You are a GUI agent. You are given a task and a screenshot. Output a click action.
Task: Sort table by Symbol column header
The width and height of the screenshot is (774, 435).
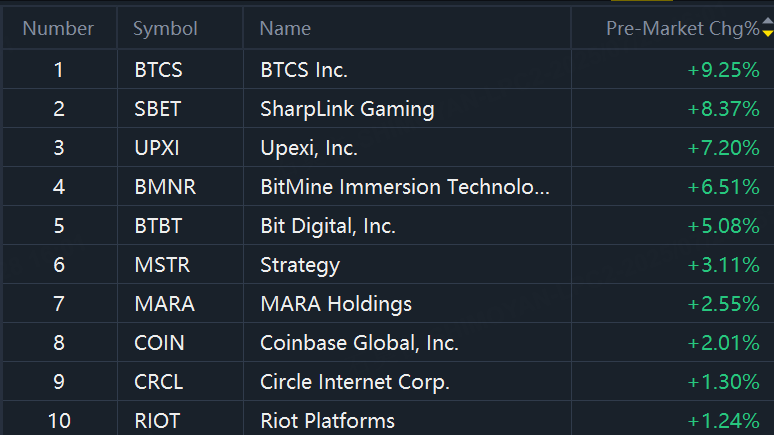[165, 29]
